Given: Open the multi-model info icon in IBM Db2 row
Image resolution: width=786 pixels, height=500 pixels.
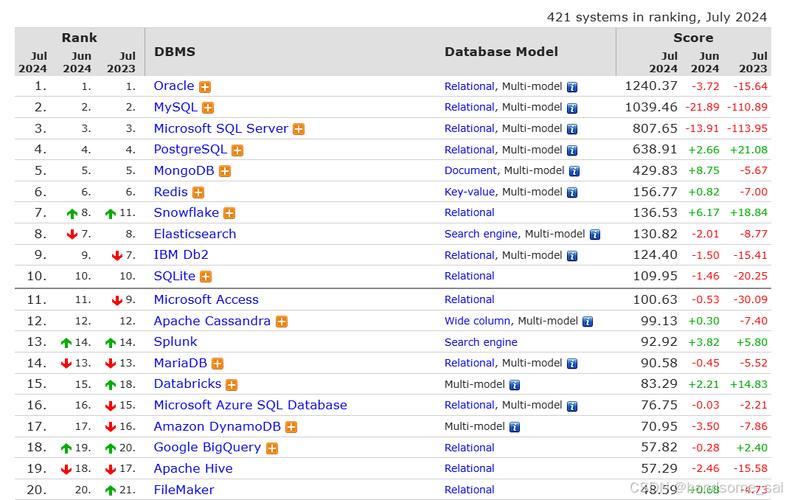Looking at the screenshot, I should [x=572, y=256].
